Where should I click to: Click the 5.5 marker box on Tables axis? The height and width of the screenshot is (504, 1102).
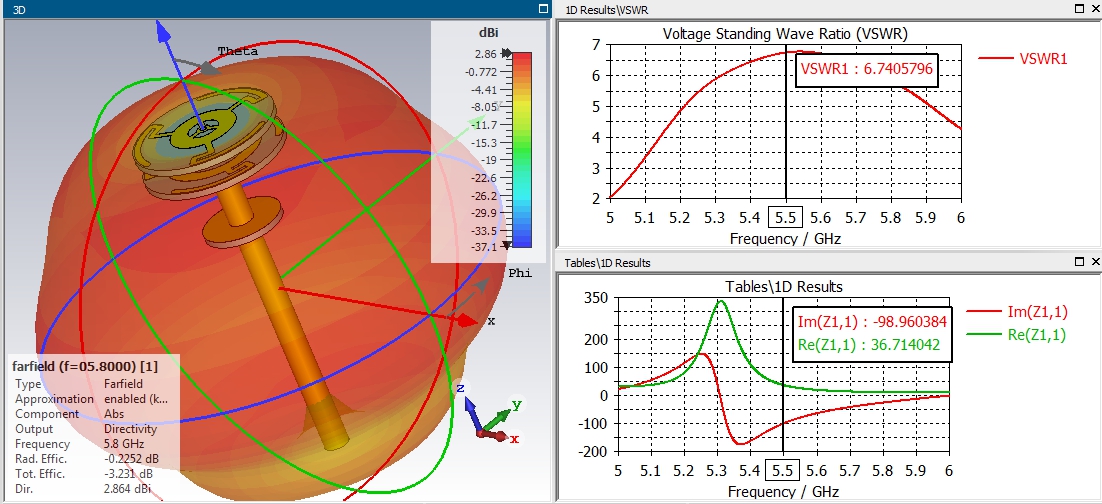tap(783, 470)
